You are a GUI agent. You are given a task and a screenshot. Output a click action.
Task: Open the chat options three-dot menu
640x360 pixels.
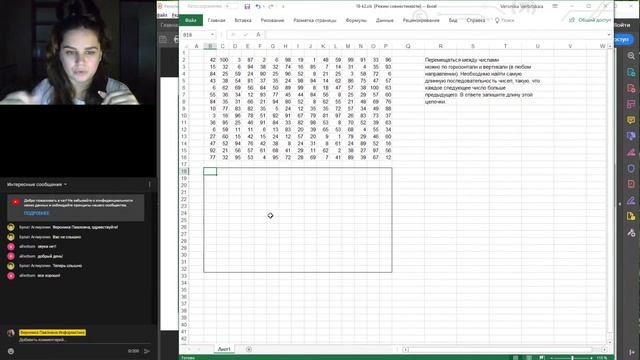click(149, 184)
